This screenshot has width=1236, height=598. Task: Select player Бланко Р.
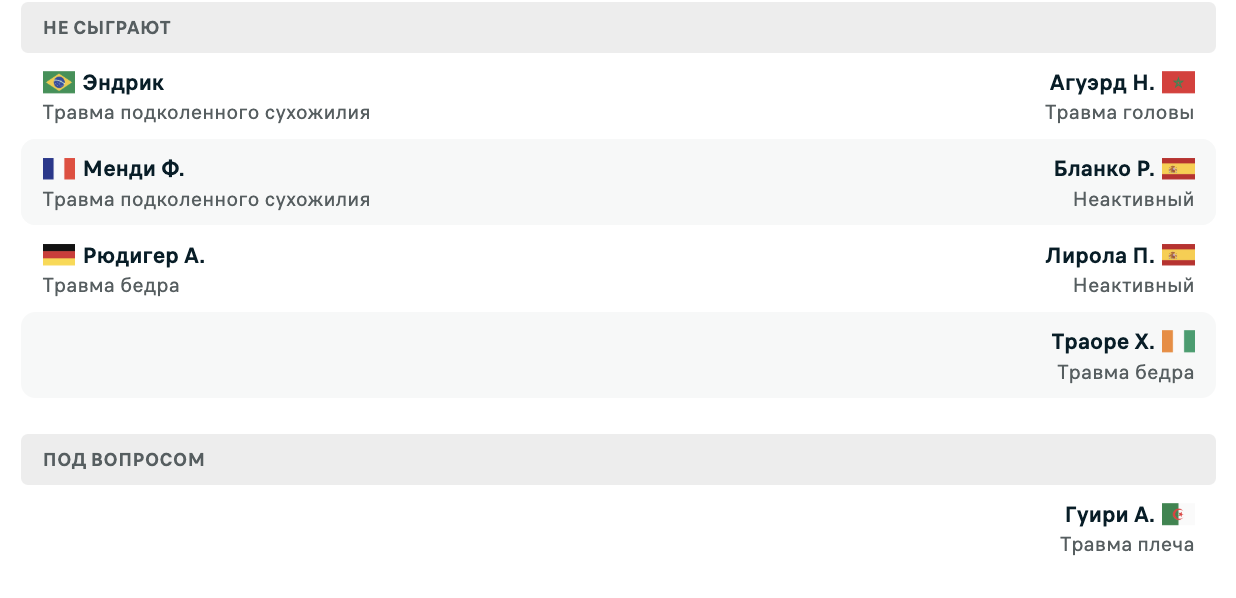pos(1104,168)
